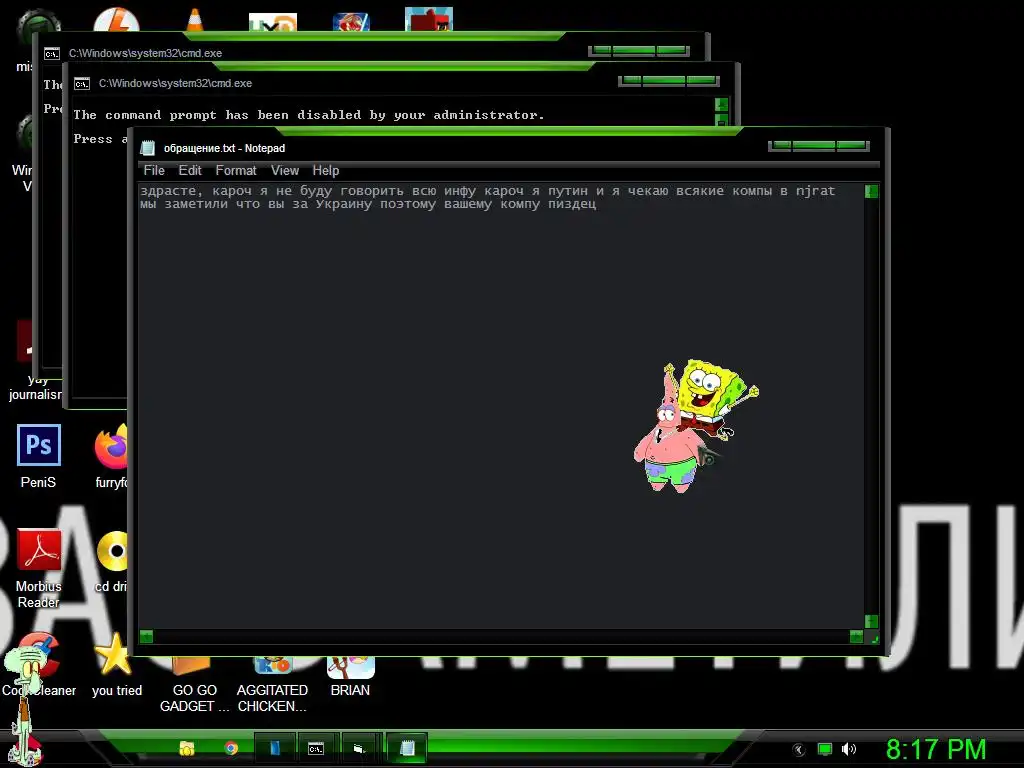1024x768 pixels.
Task: Switch to the cmd.exe taskbar button
Action: (x=316, y=748)
